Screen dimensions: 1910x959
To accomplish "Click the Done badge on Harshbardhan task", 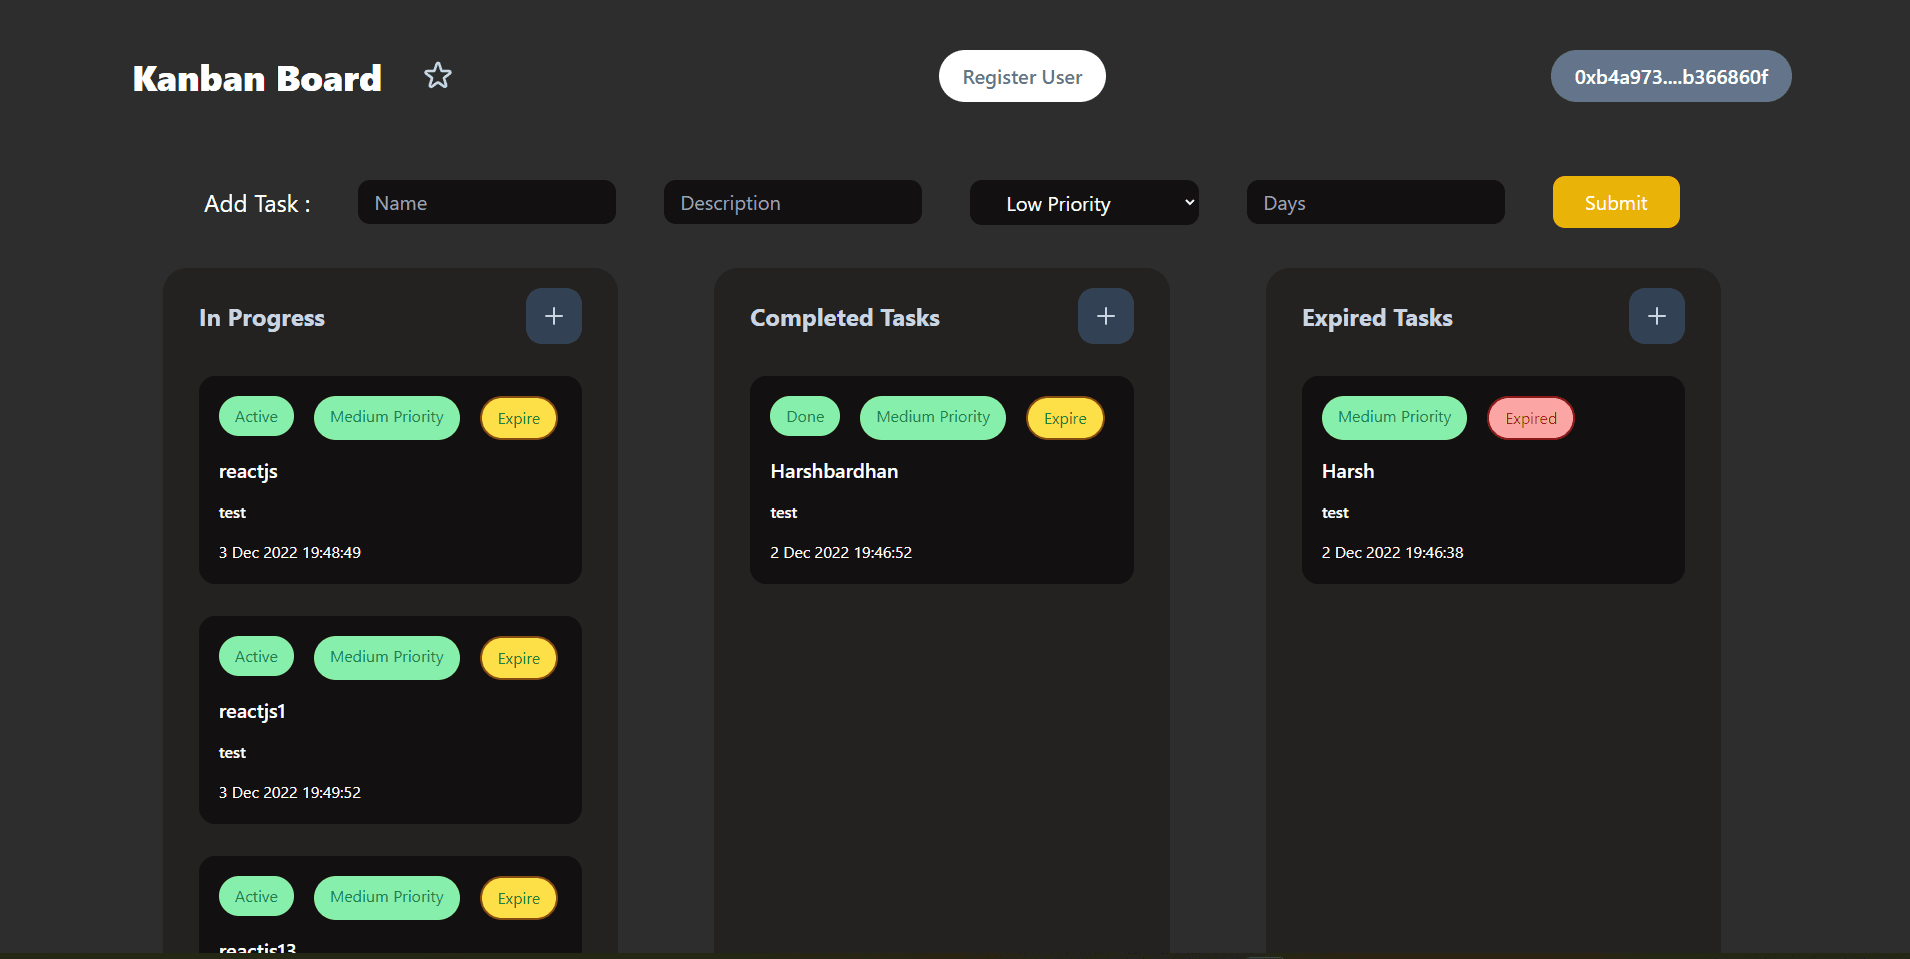I will tap(805, 417).
